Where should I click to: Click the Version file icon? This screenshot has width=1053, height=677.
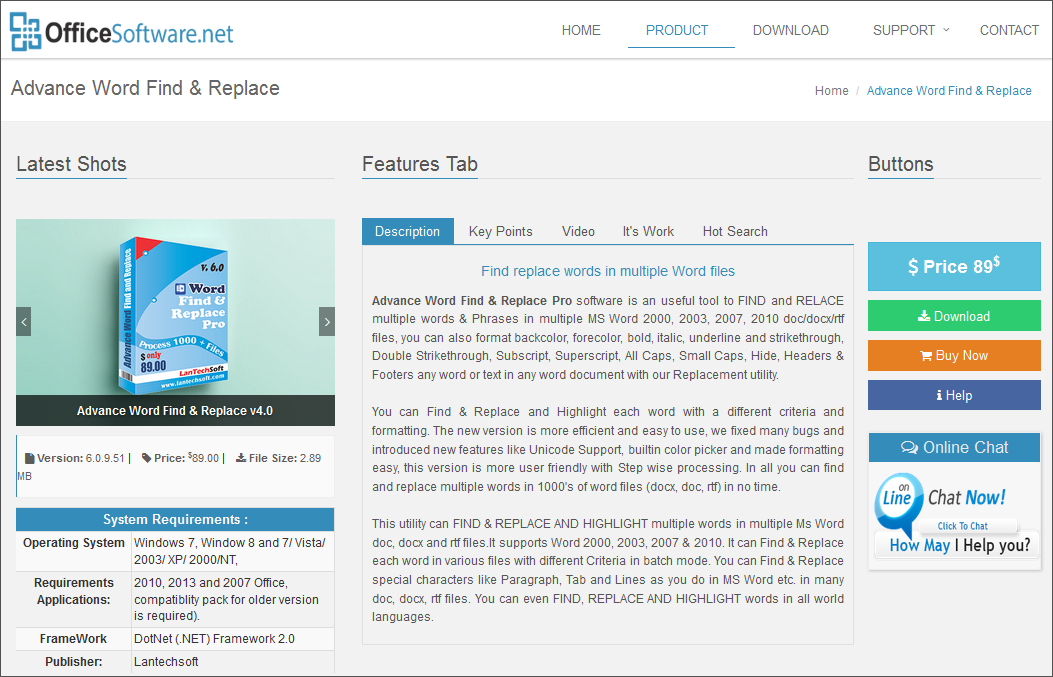30,458
